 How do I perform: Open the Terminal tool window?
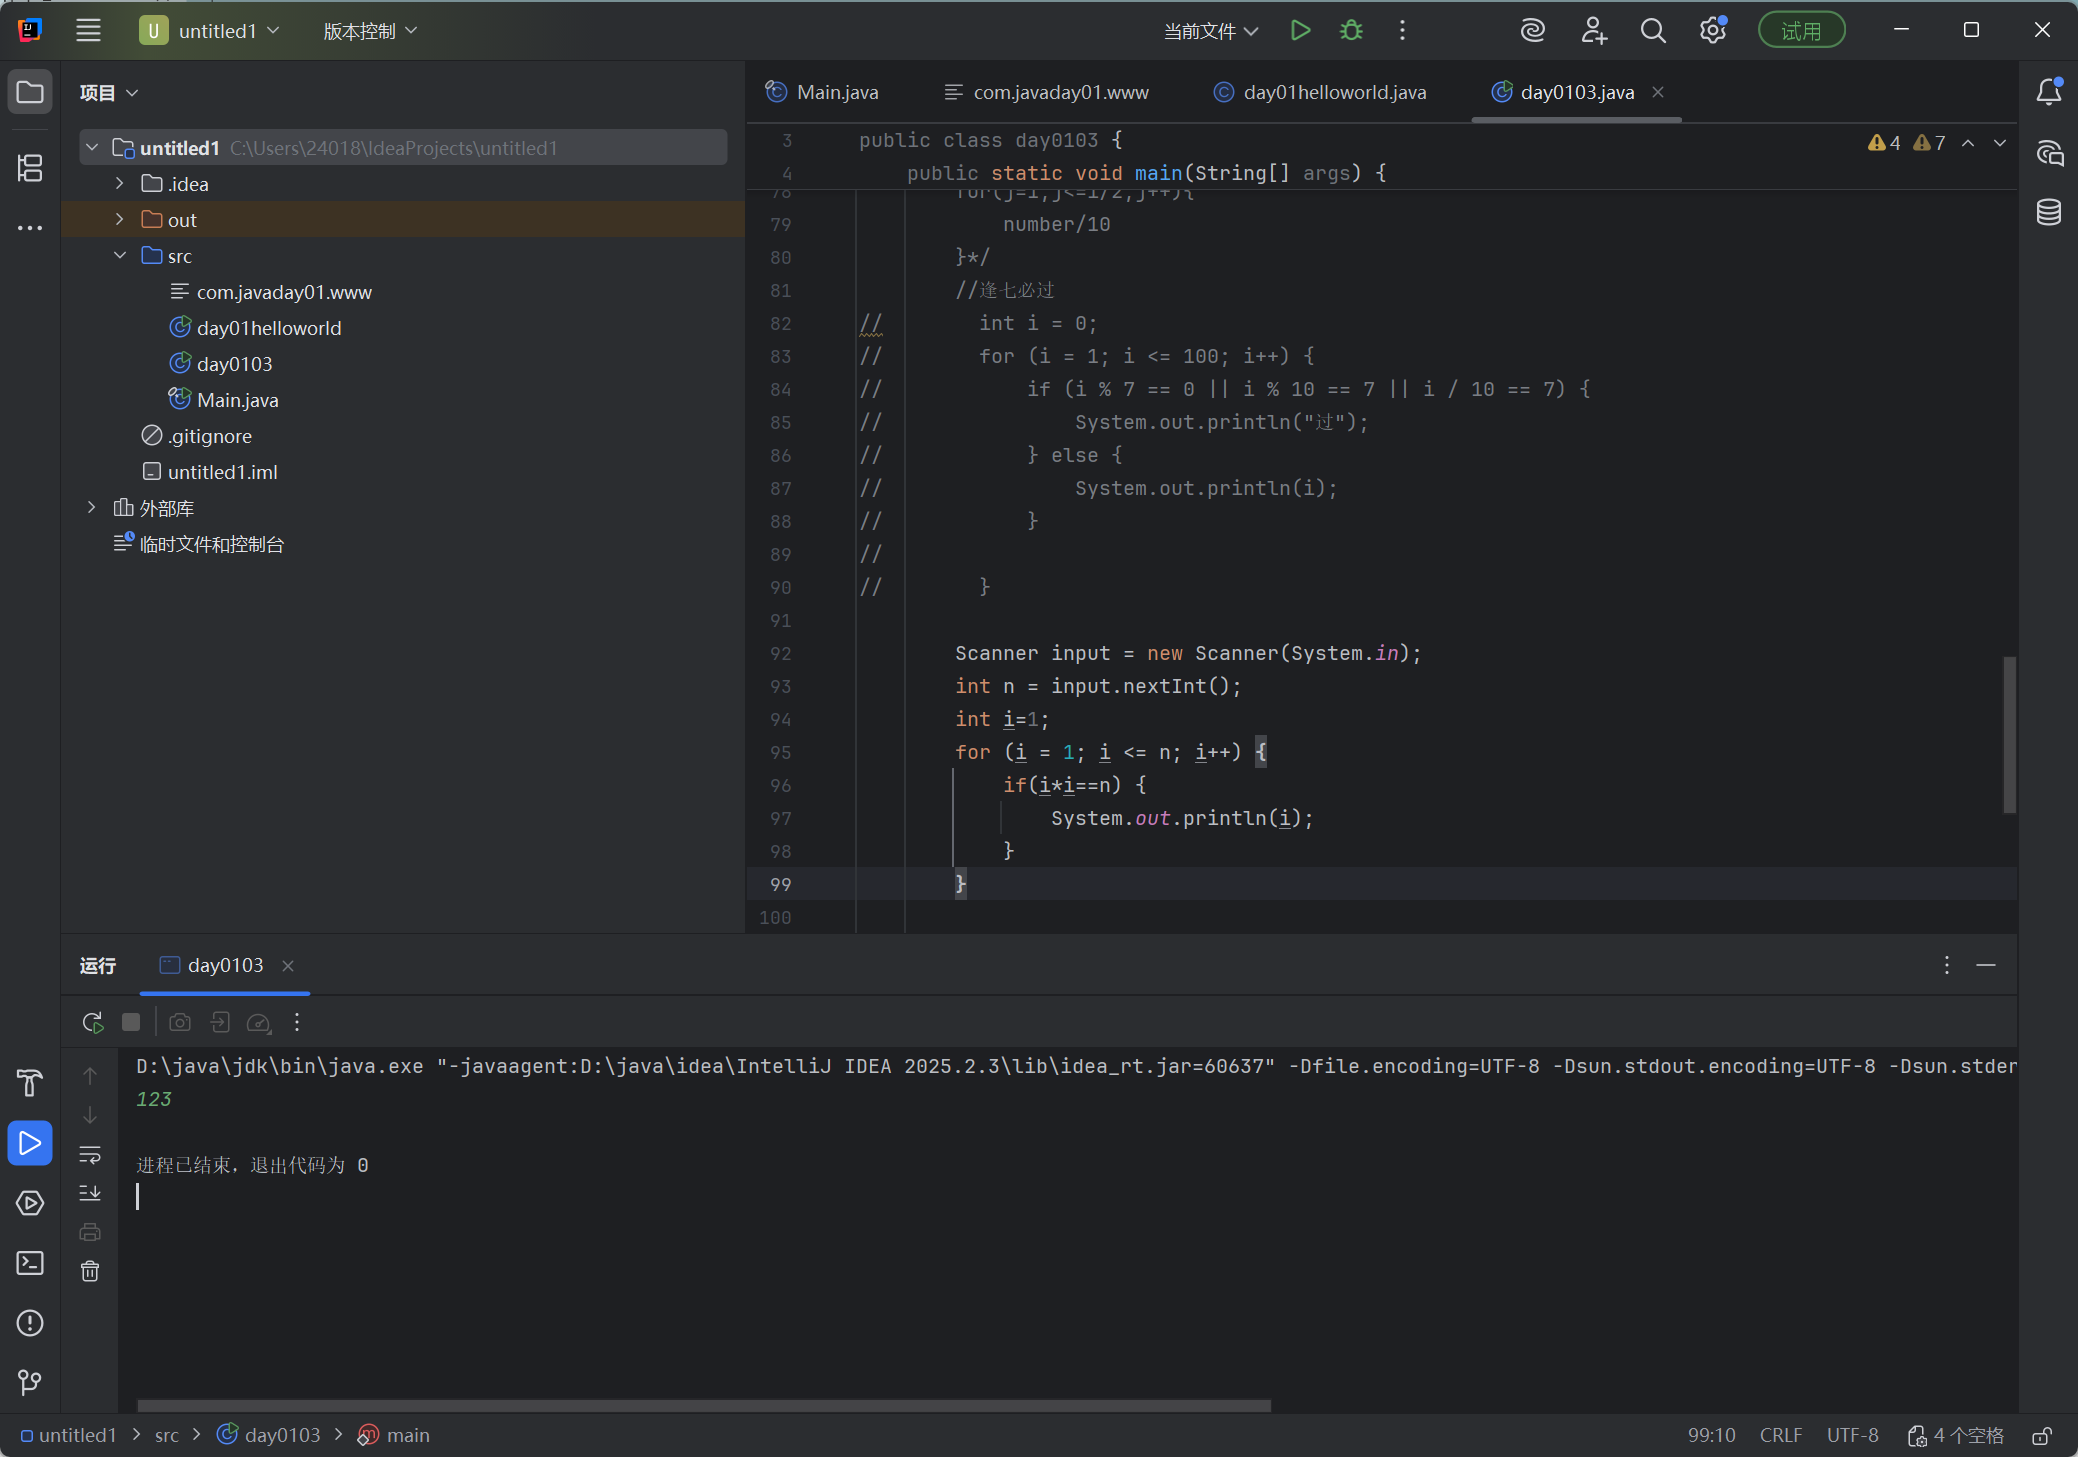pyautogui.click(x=30, y=1263)
